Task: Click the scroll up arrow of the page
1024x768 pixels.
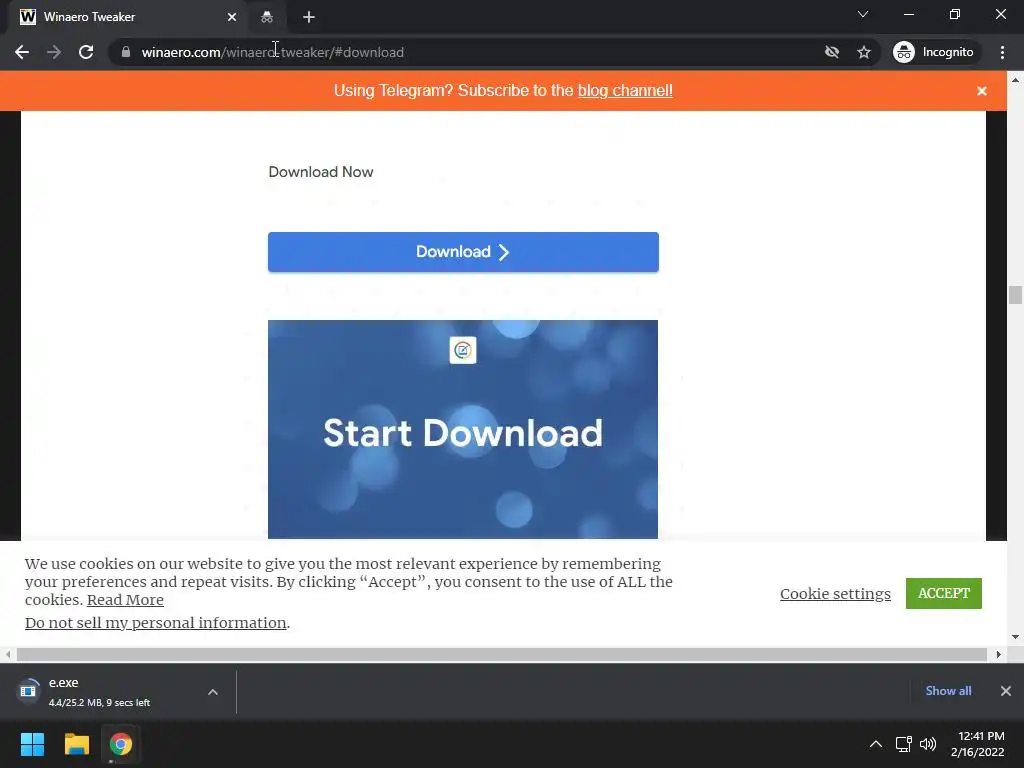Action: point(1015,80)
